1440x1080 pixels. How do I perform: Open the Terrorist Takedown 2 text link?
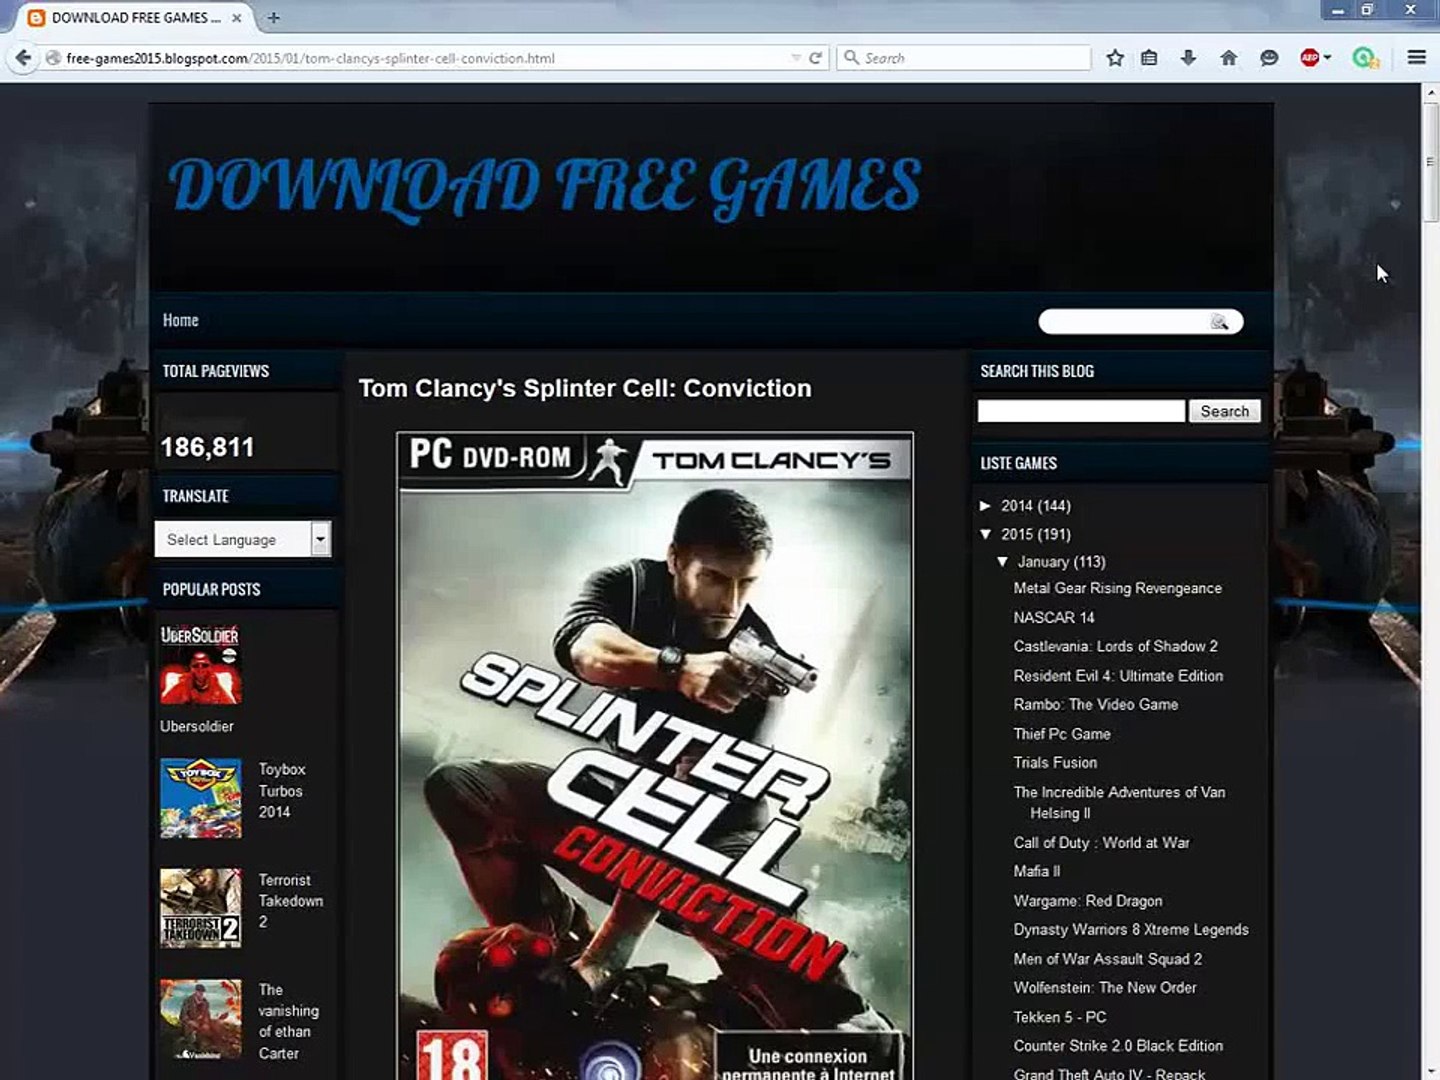(290, 900)
